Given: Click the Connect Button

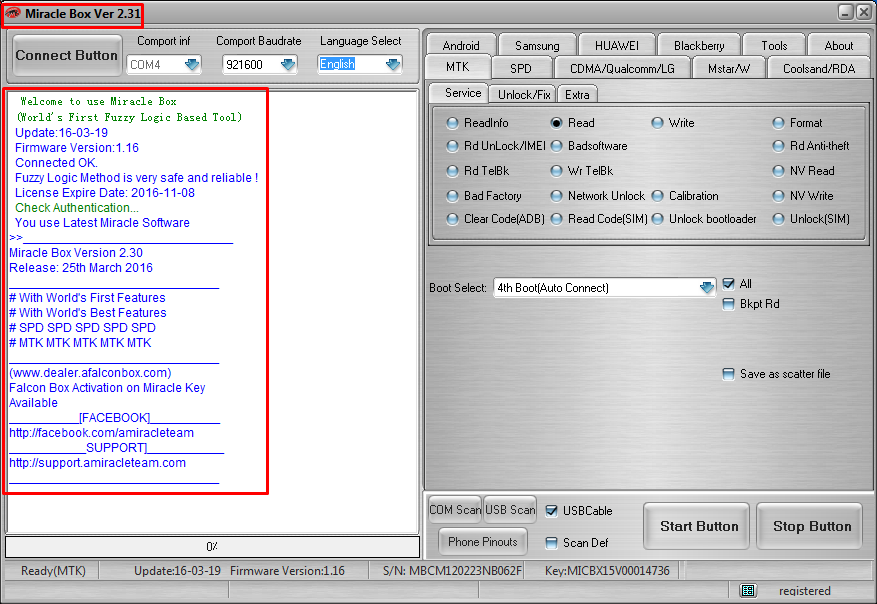Looking at the screenshot, I should click(x=67, y=55).
